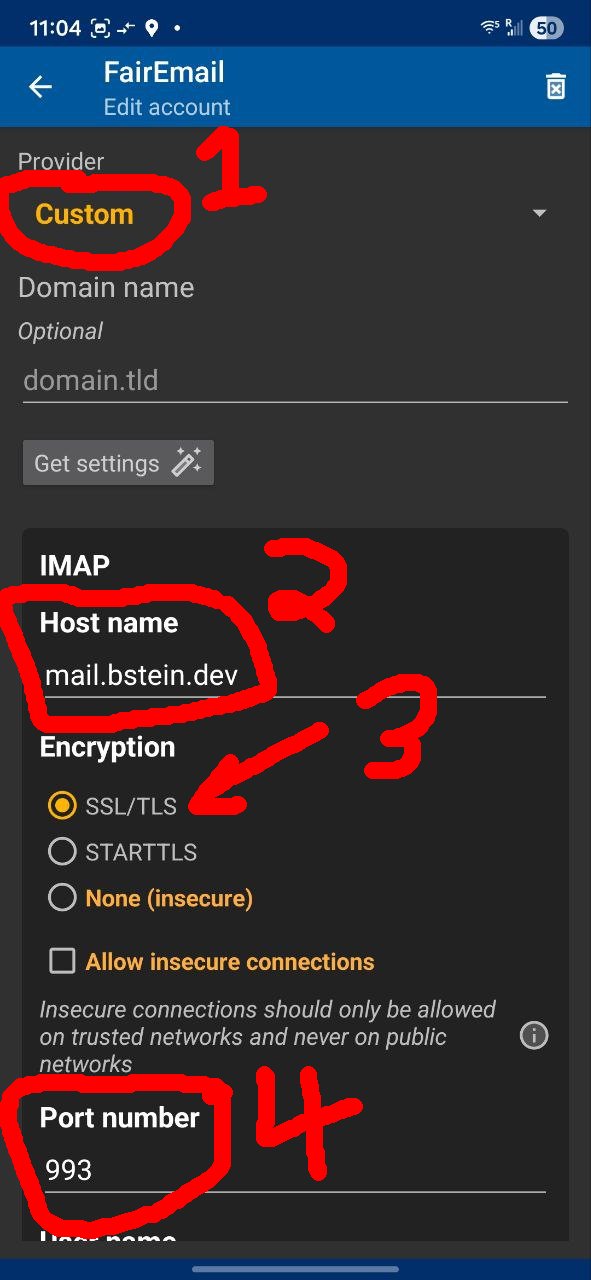Focus the domain.tld input field
This screenshot has width=591, height=1280.
295,381
